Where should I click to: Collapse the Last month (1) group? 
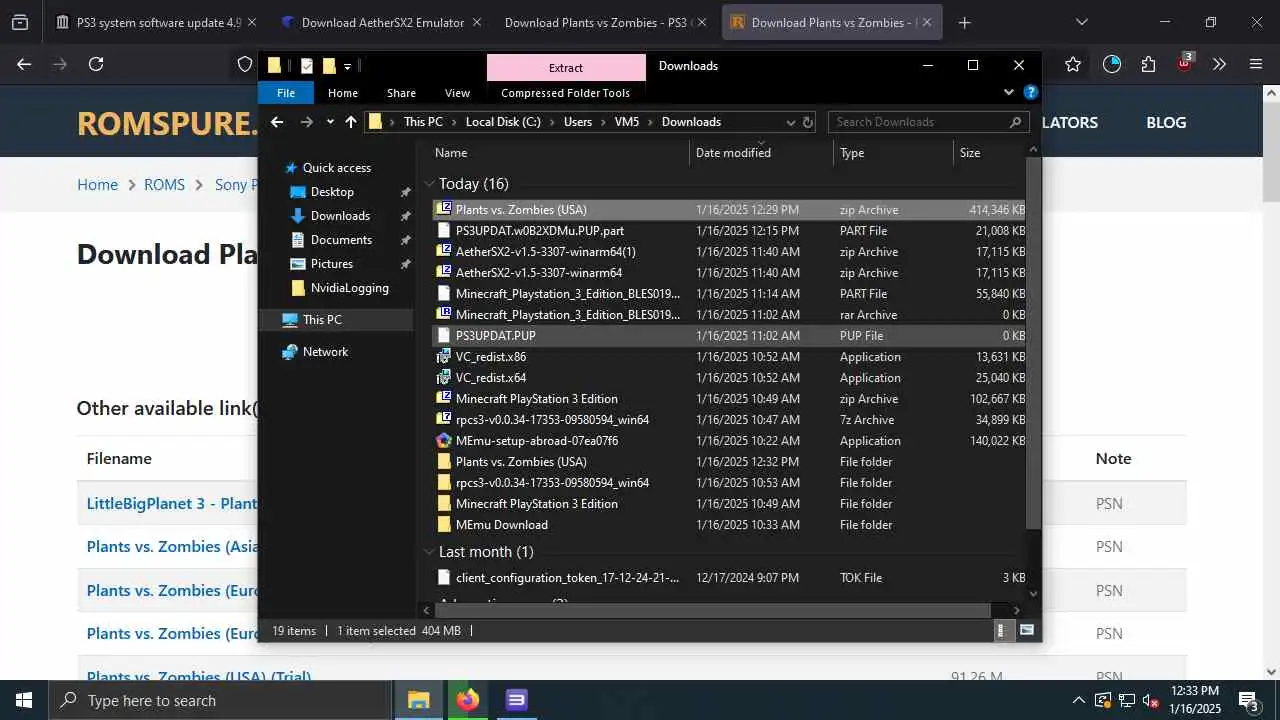(429, 552)
